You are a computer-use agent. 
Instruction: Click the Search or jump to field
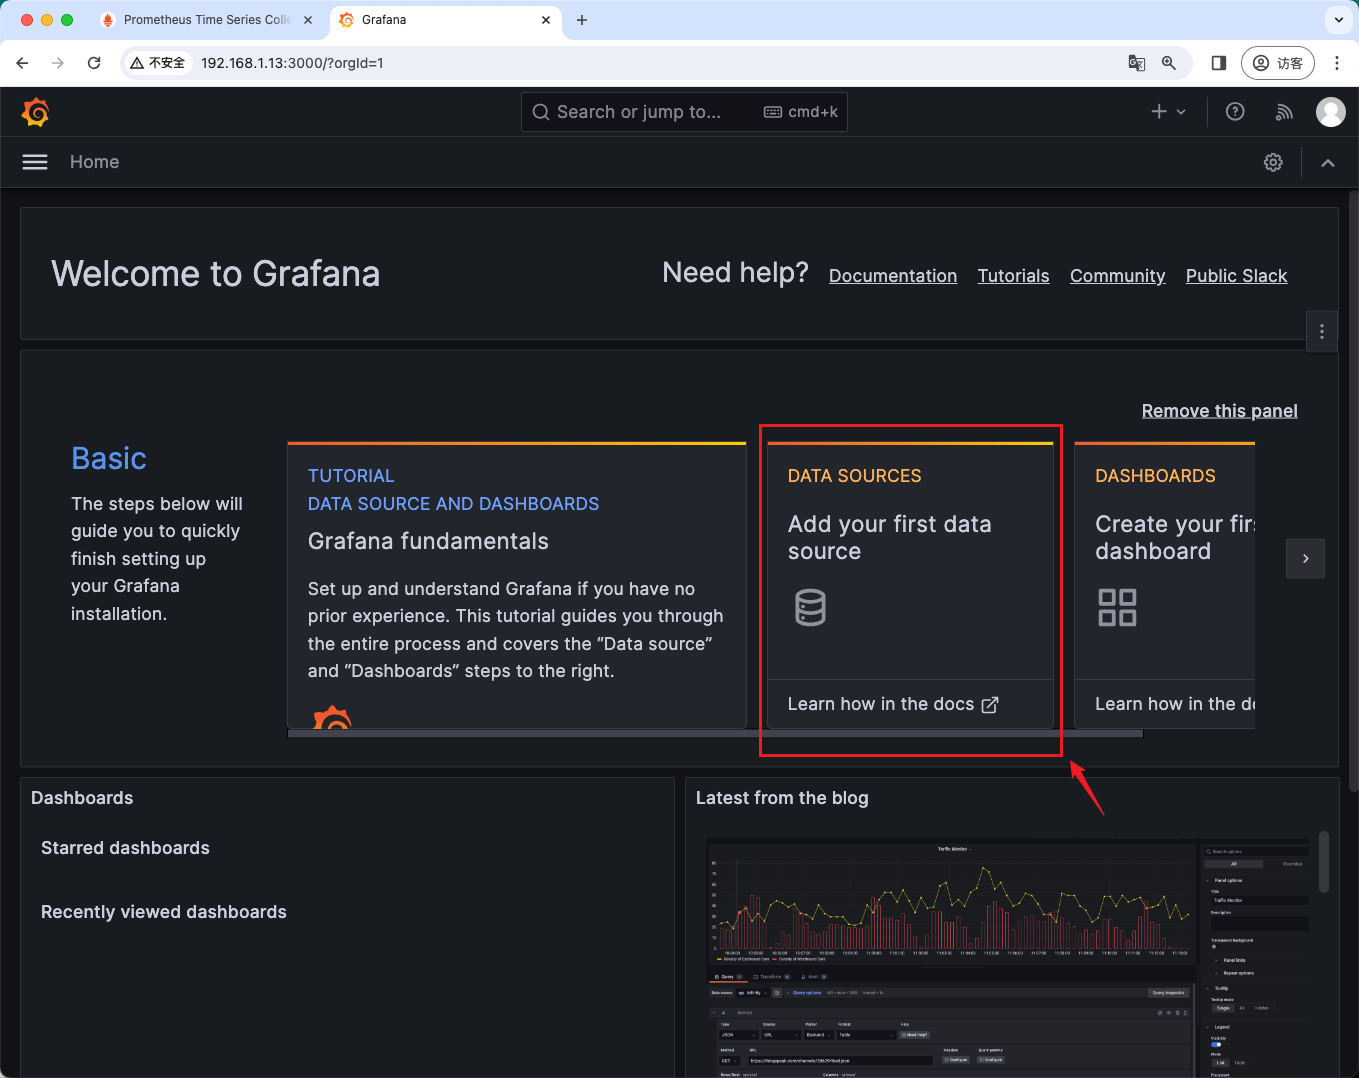(684, 112)
